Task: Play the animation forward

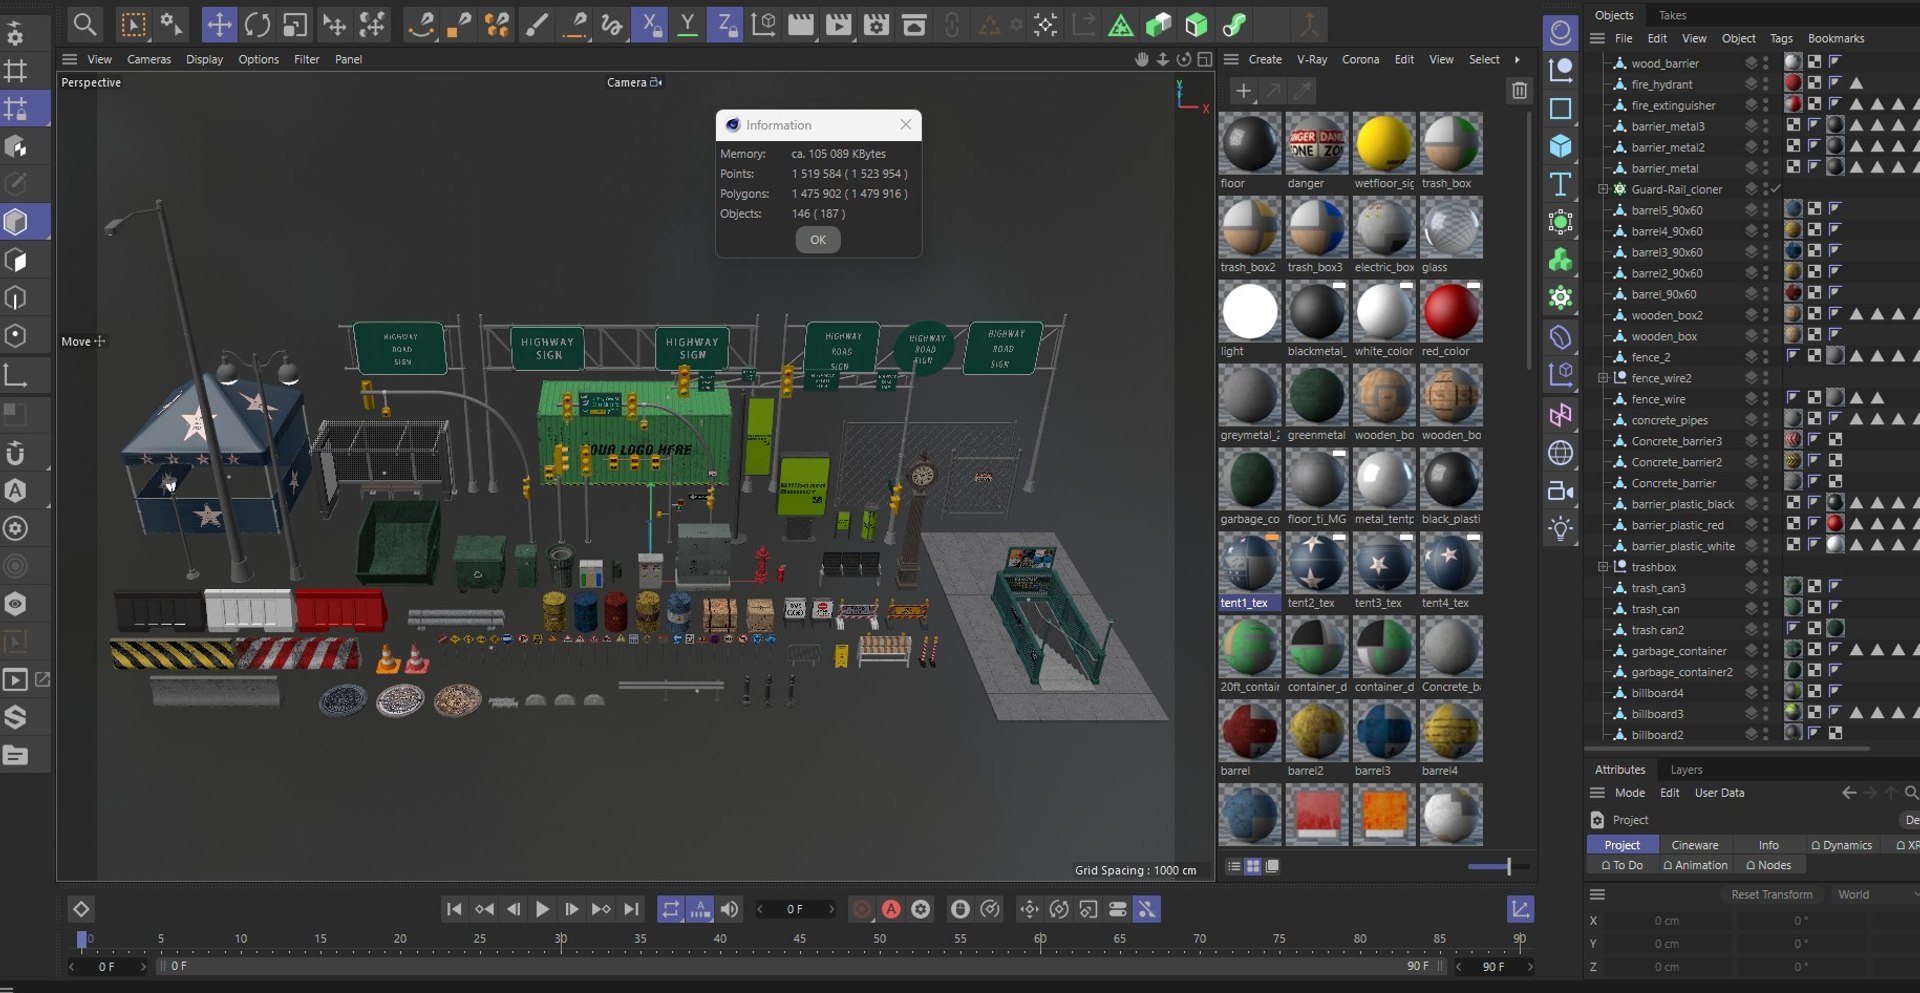Action: click(542, 909)
